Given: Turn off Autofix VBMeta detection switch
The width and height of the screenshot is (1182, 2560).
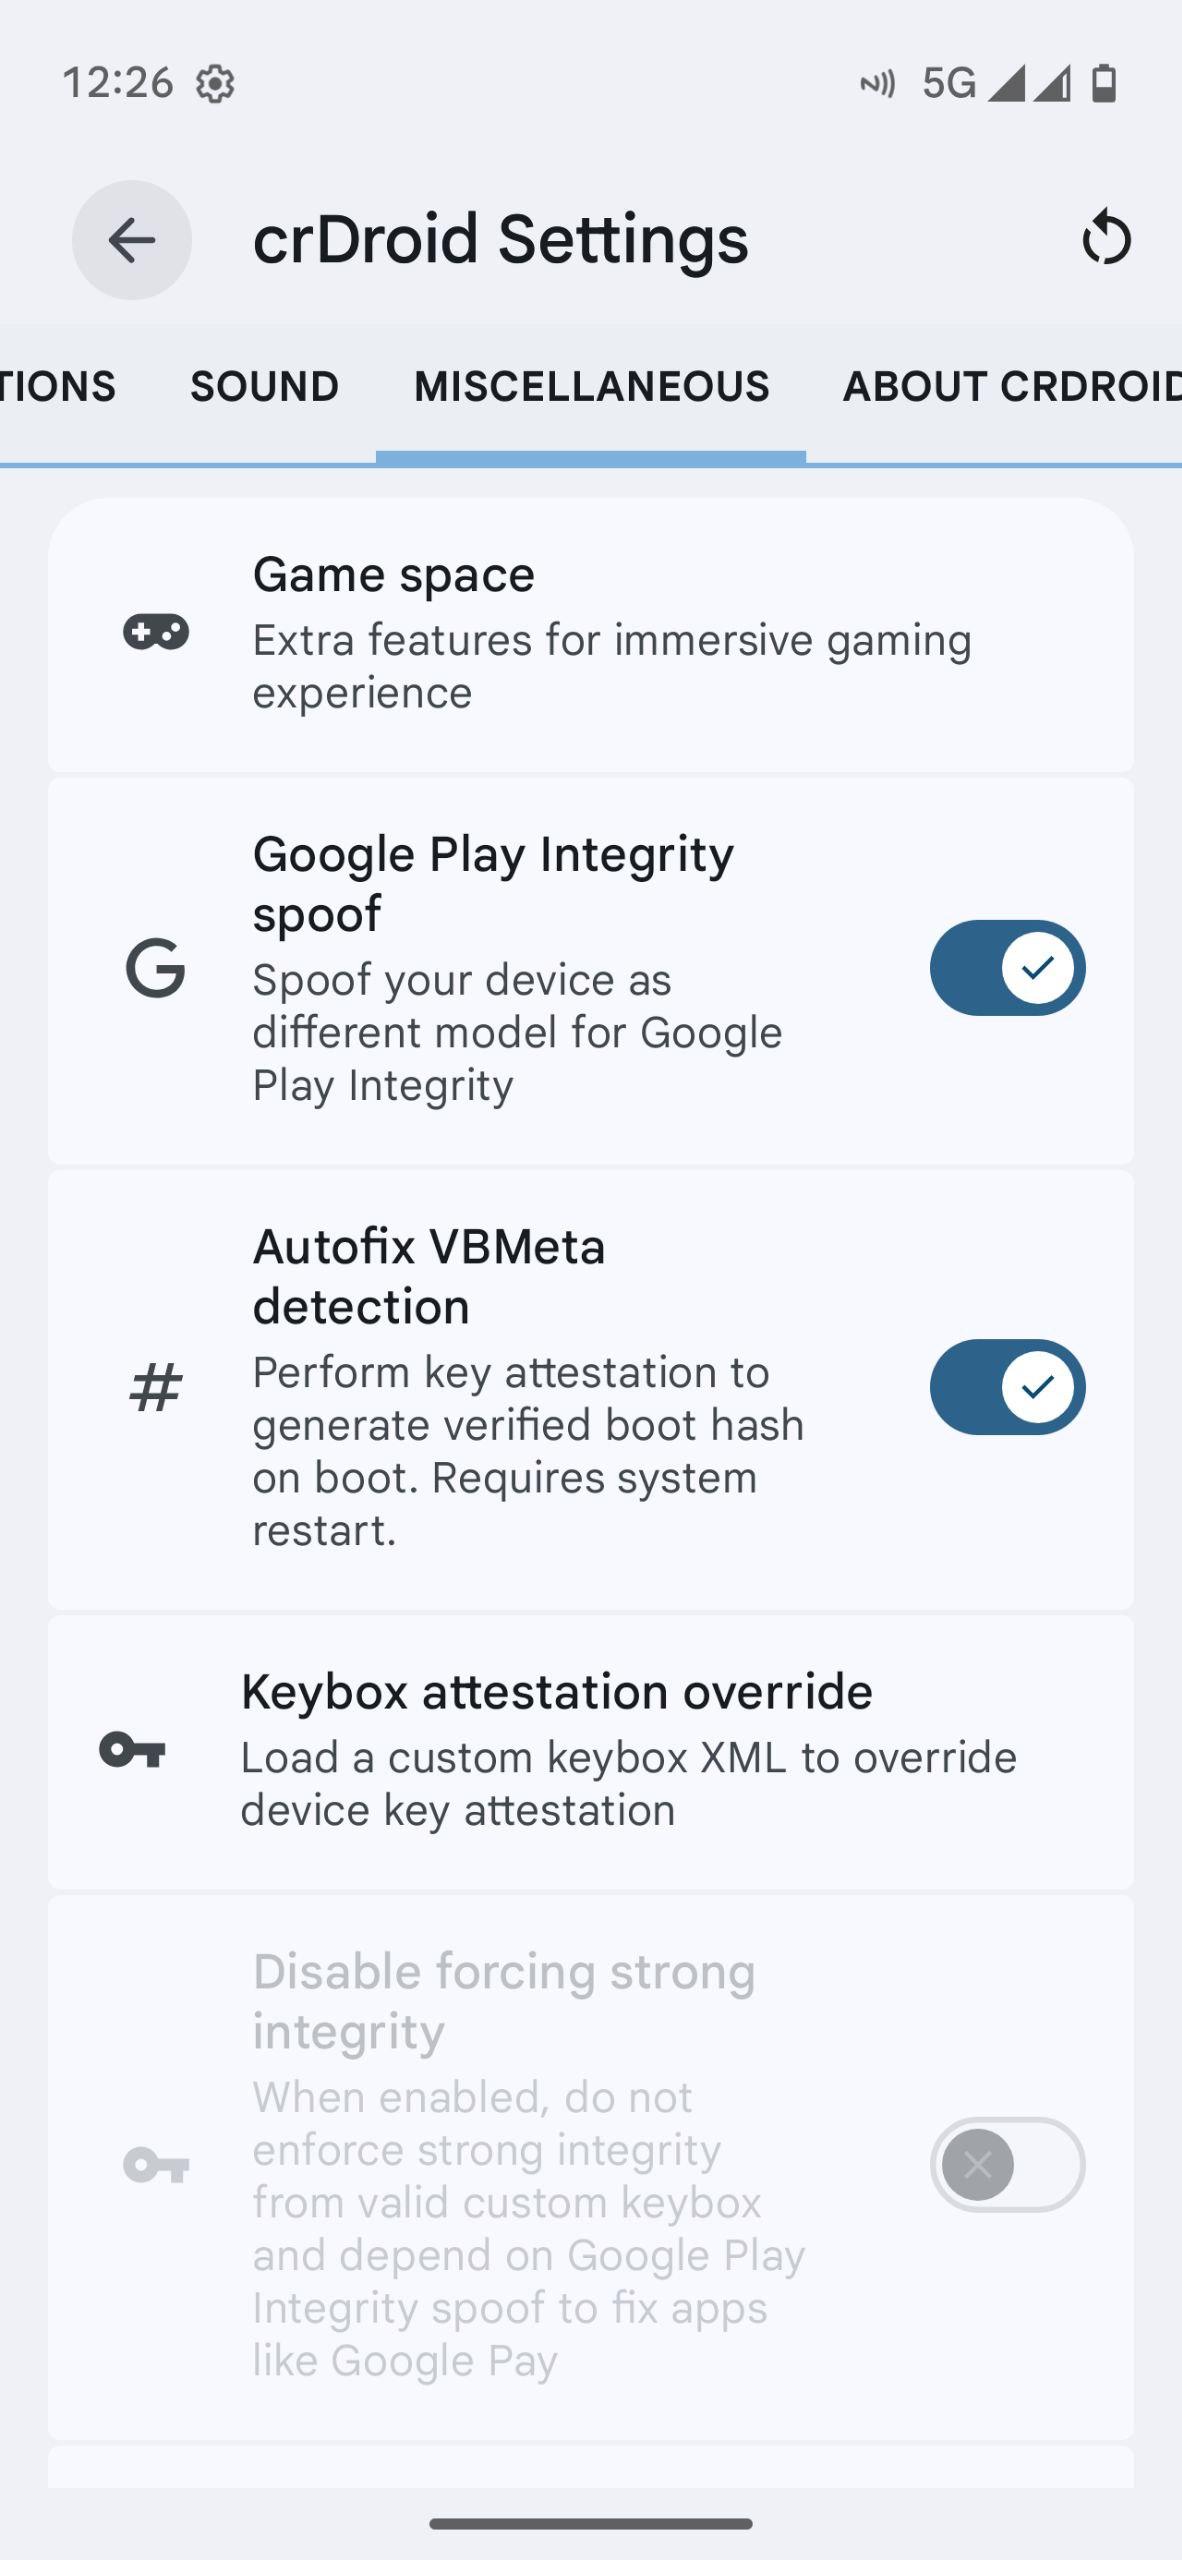Looking at the screenshot, I should coord(1007,1387).
